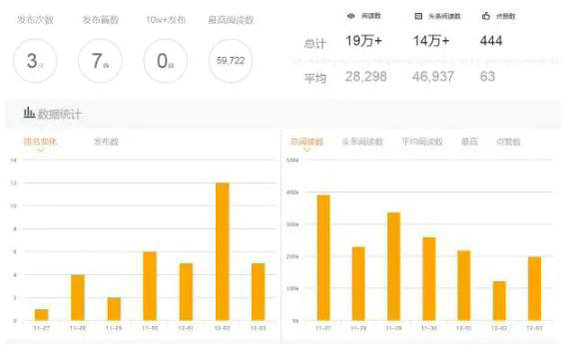Select the 最高 tab

point(470,142)
